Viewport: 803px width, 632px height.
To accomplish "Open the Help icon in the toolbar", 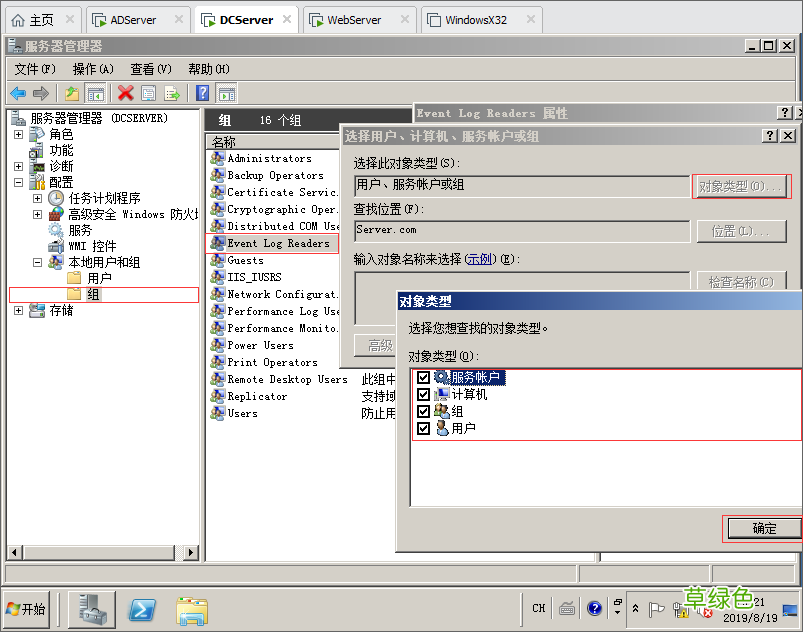I will 200,92.
